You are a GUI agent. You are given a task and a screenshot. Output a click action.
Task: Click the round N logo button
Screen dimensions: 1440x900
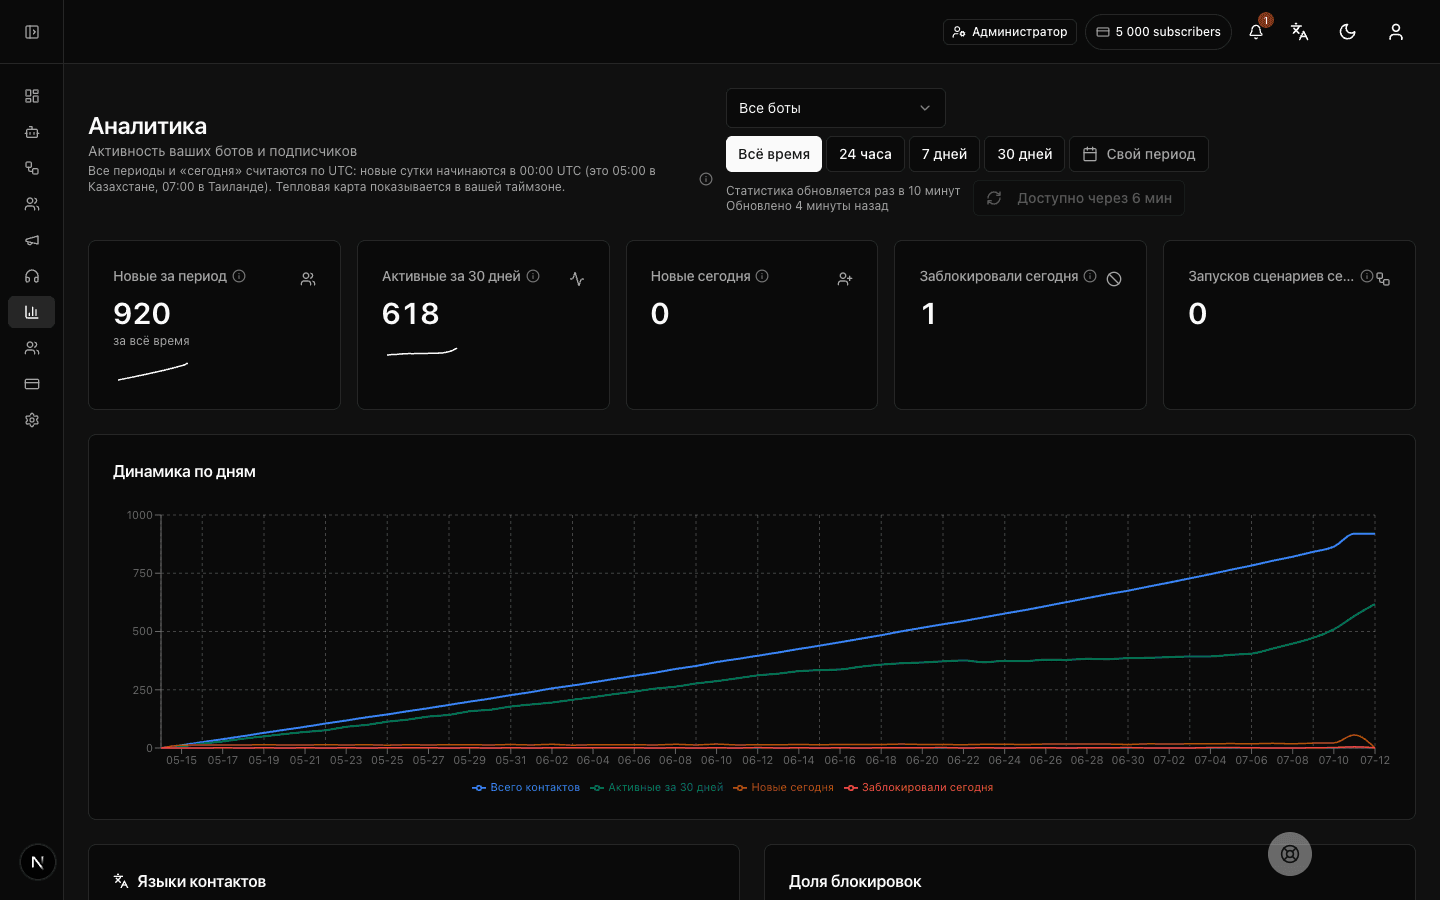38,862
